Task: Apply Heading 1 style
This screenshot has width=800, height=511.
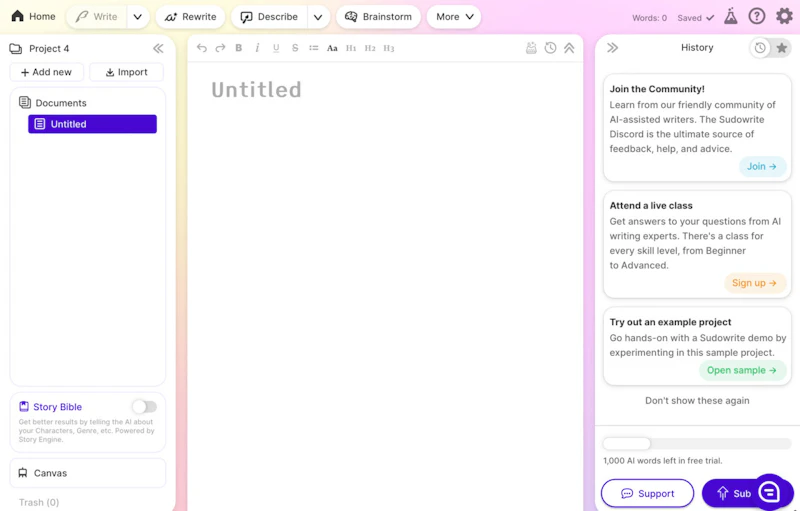Action: point(351,48)
